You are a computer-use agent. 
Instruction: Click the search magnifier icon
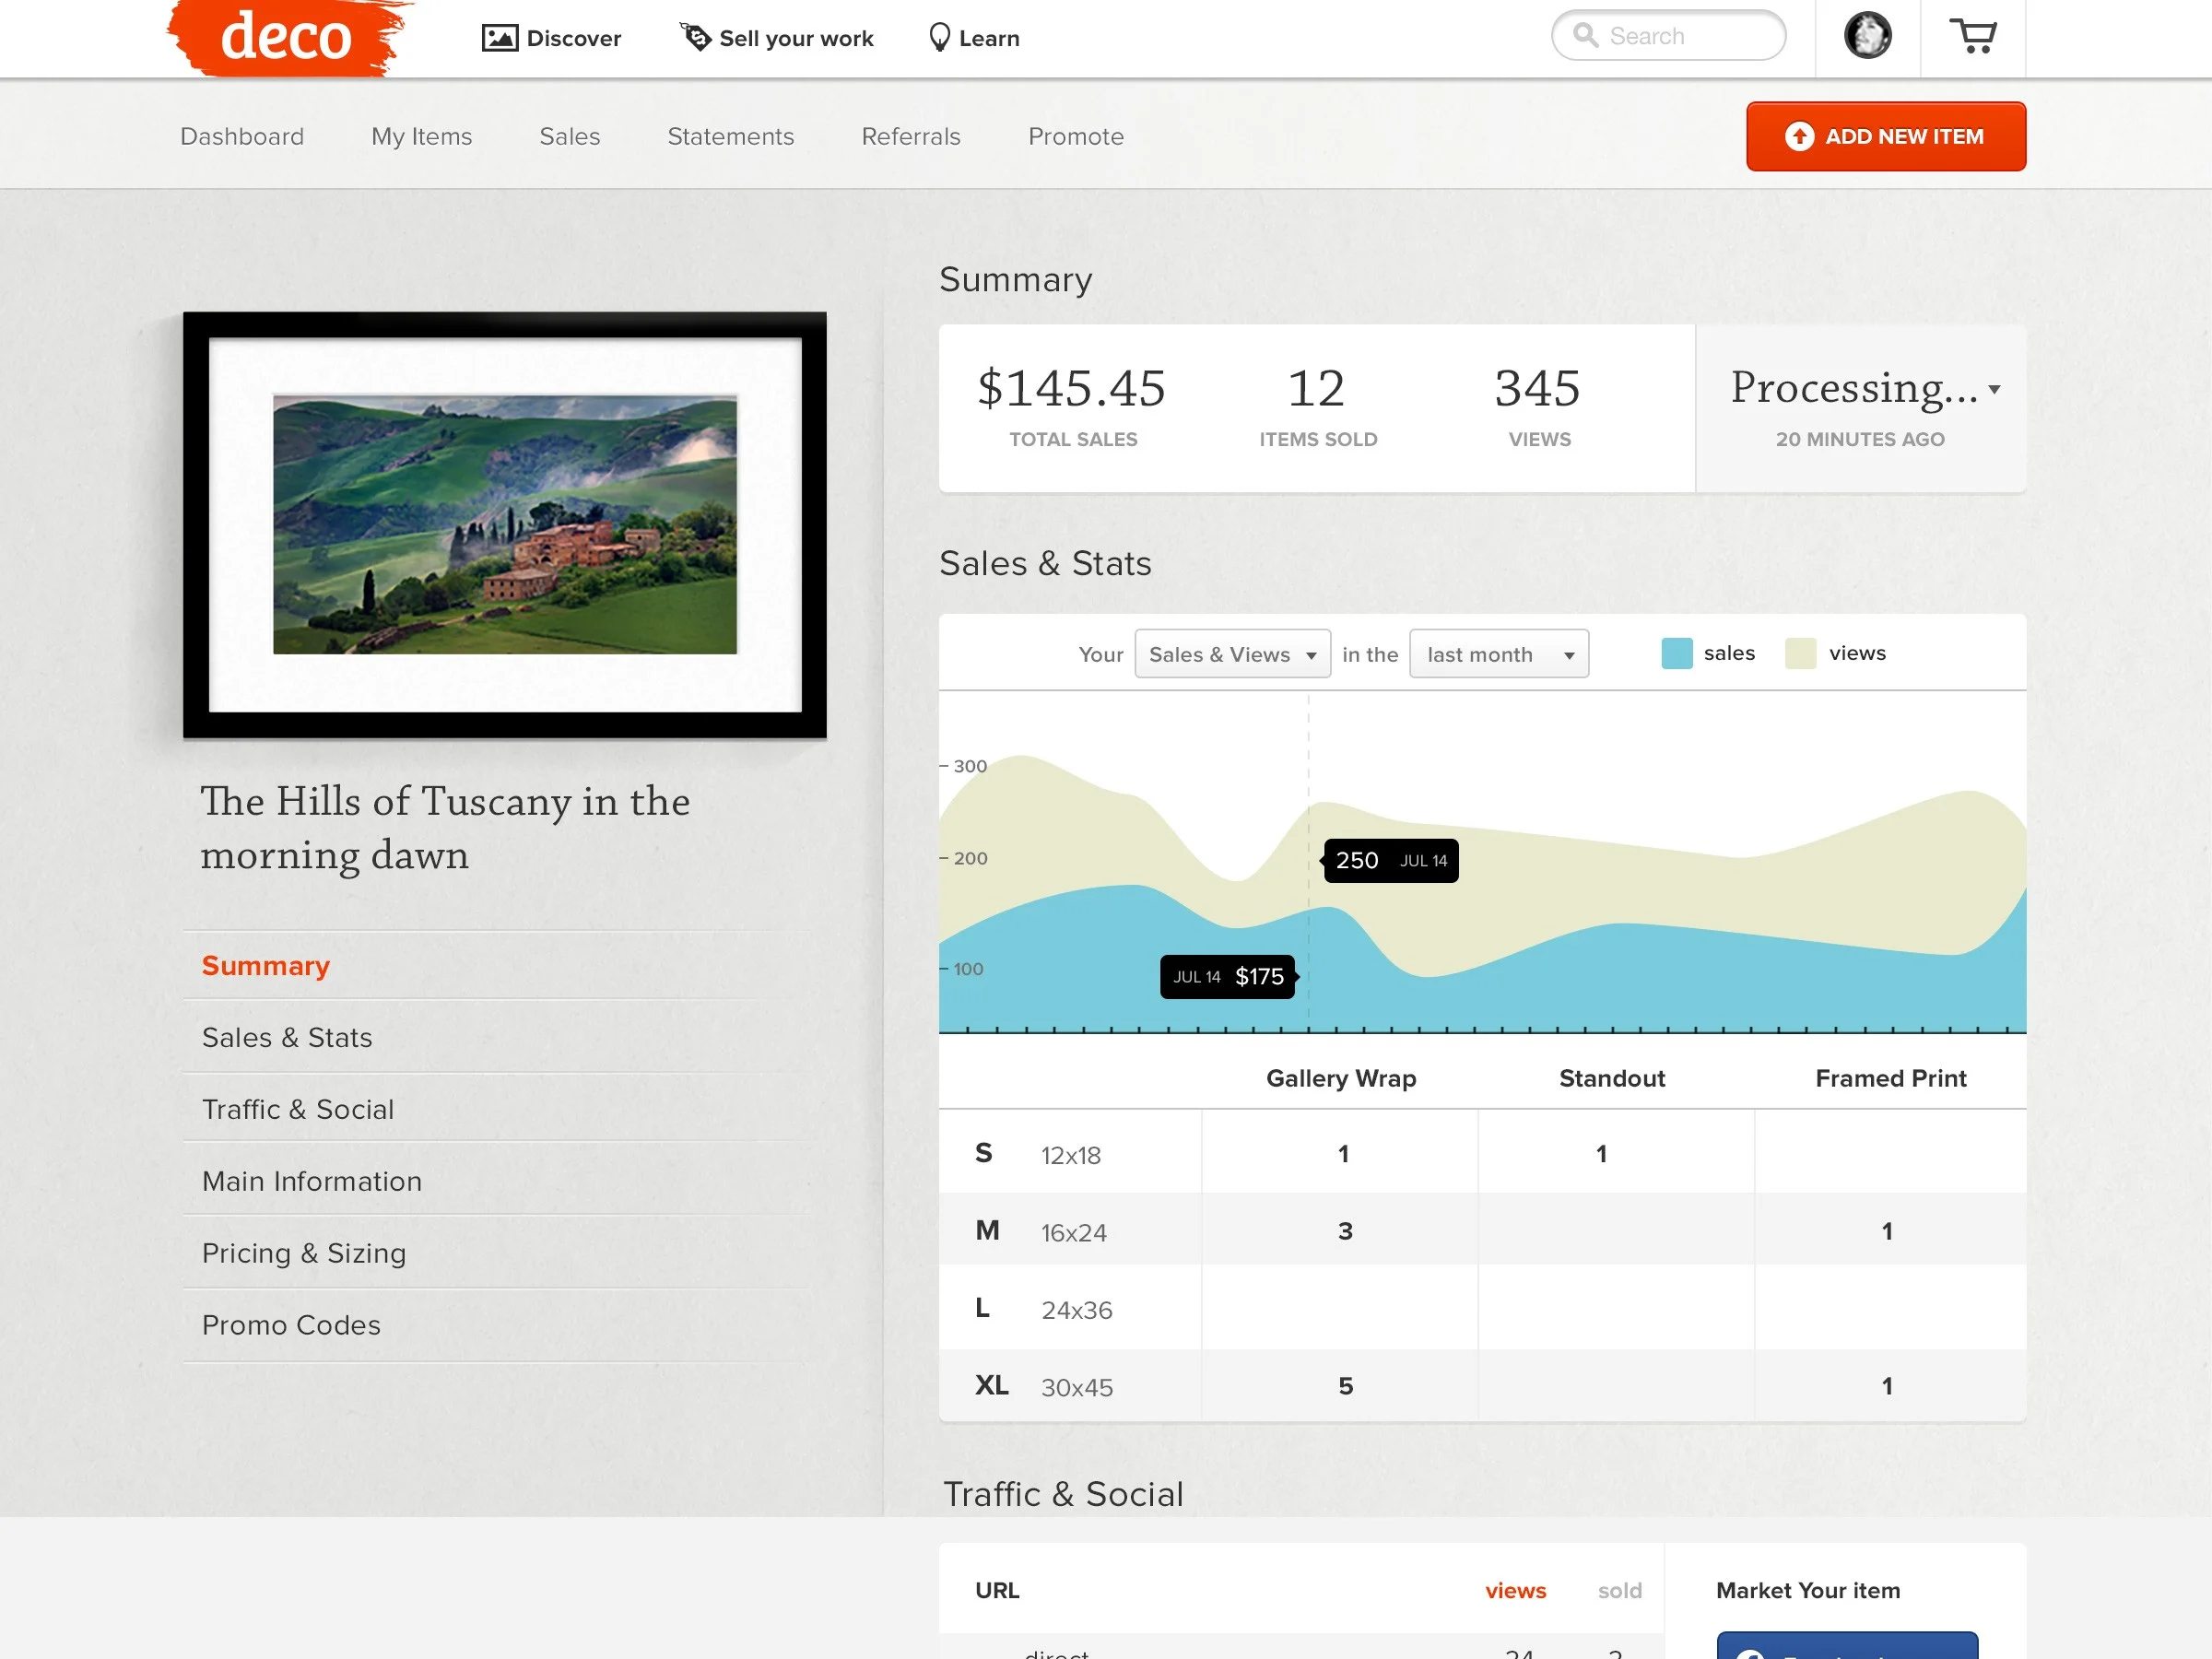(x=1585, y=35)
